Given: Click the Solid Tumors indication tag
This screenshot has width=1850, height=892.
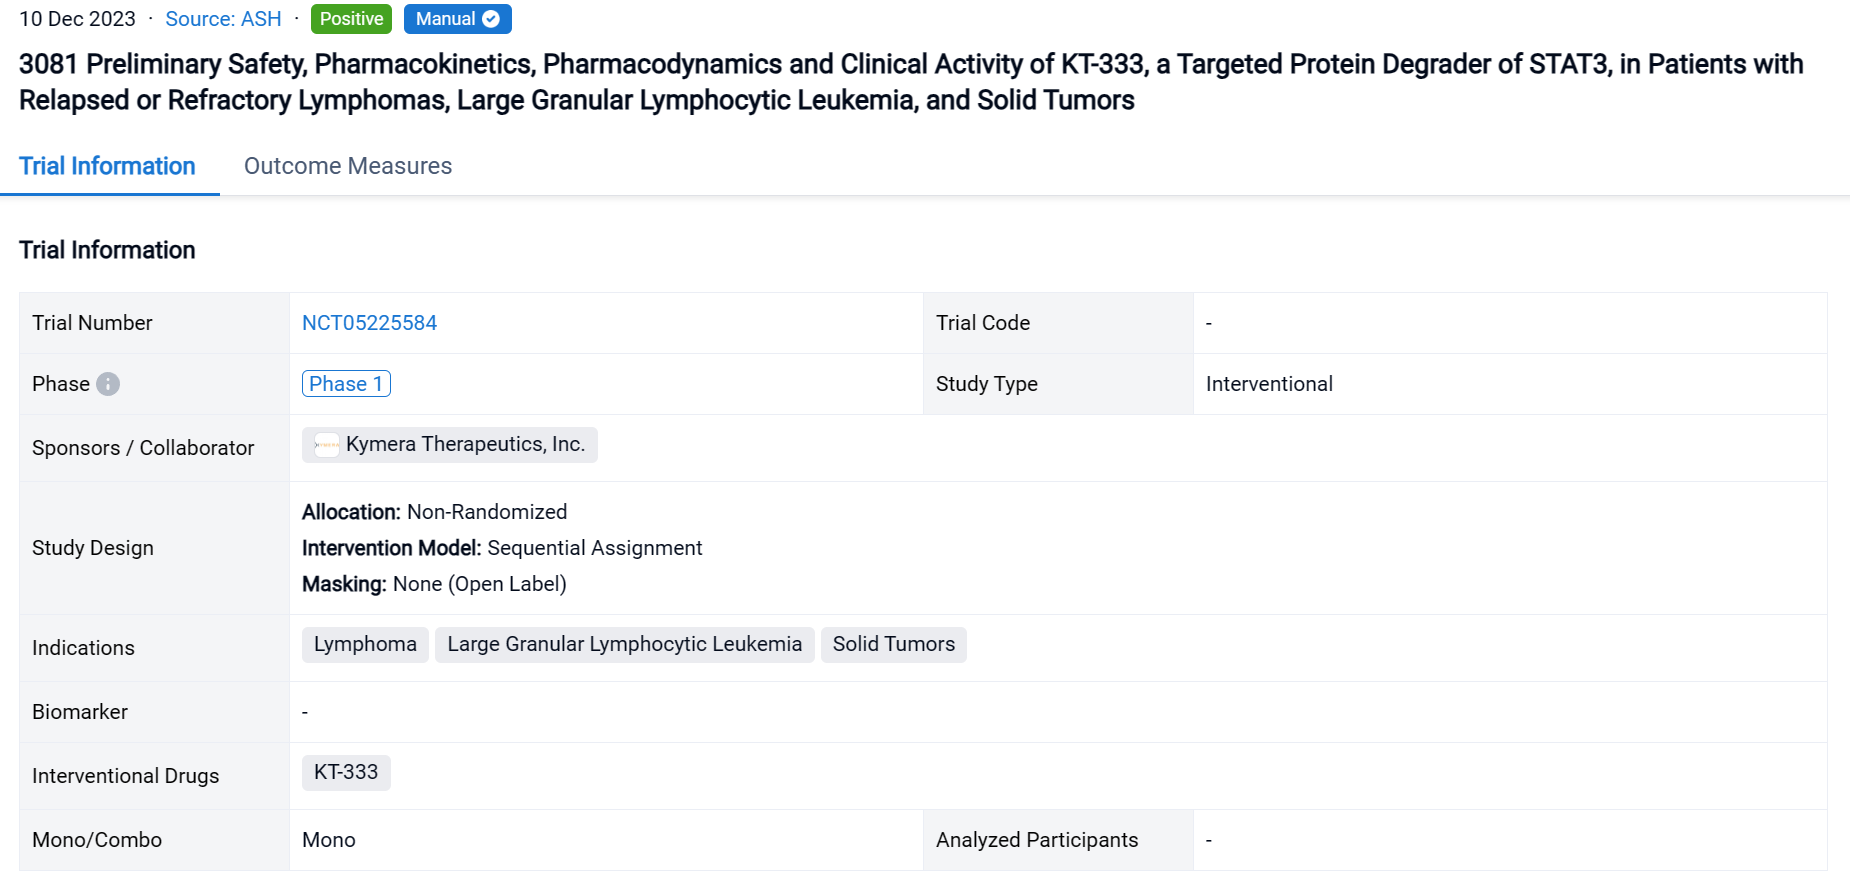Looking at the screenshot, I should coord(893,645).
